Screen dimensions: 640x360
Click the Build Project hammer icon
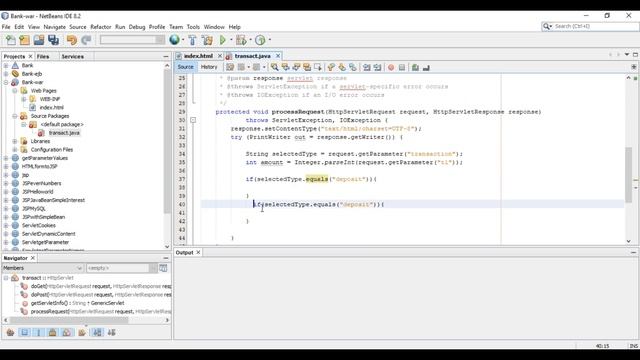tap(192, 40)
